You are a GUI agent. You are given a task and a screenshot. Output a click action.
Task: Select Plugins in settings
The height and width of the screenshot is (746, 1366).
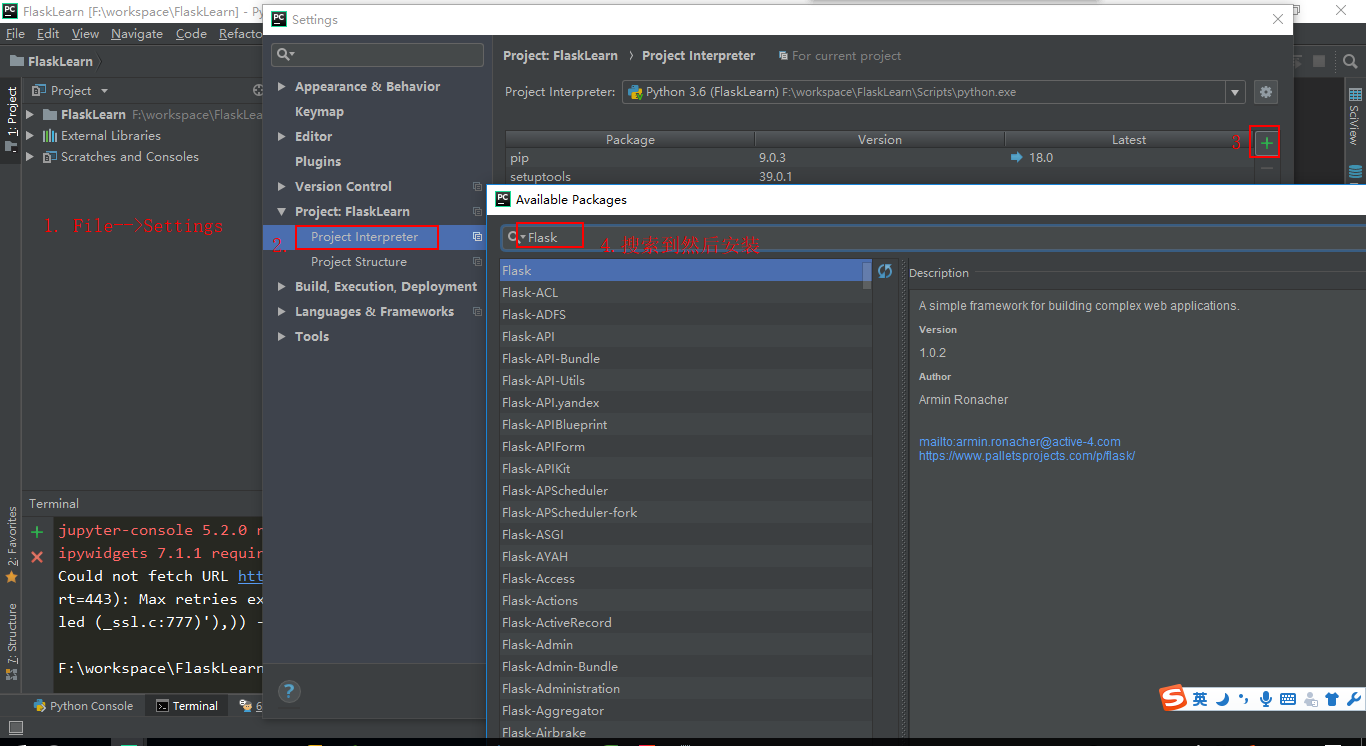tap(318, 162)
